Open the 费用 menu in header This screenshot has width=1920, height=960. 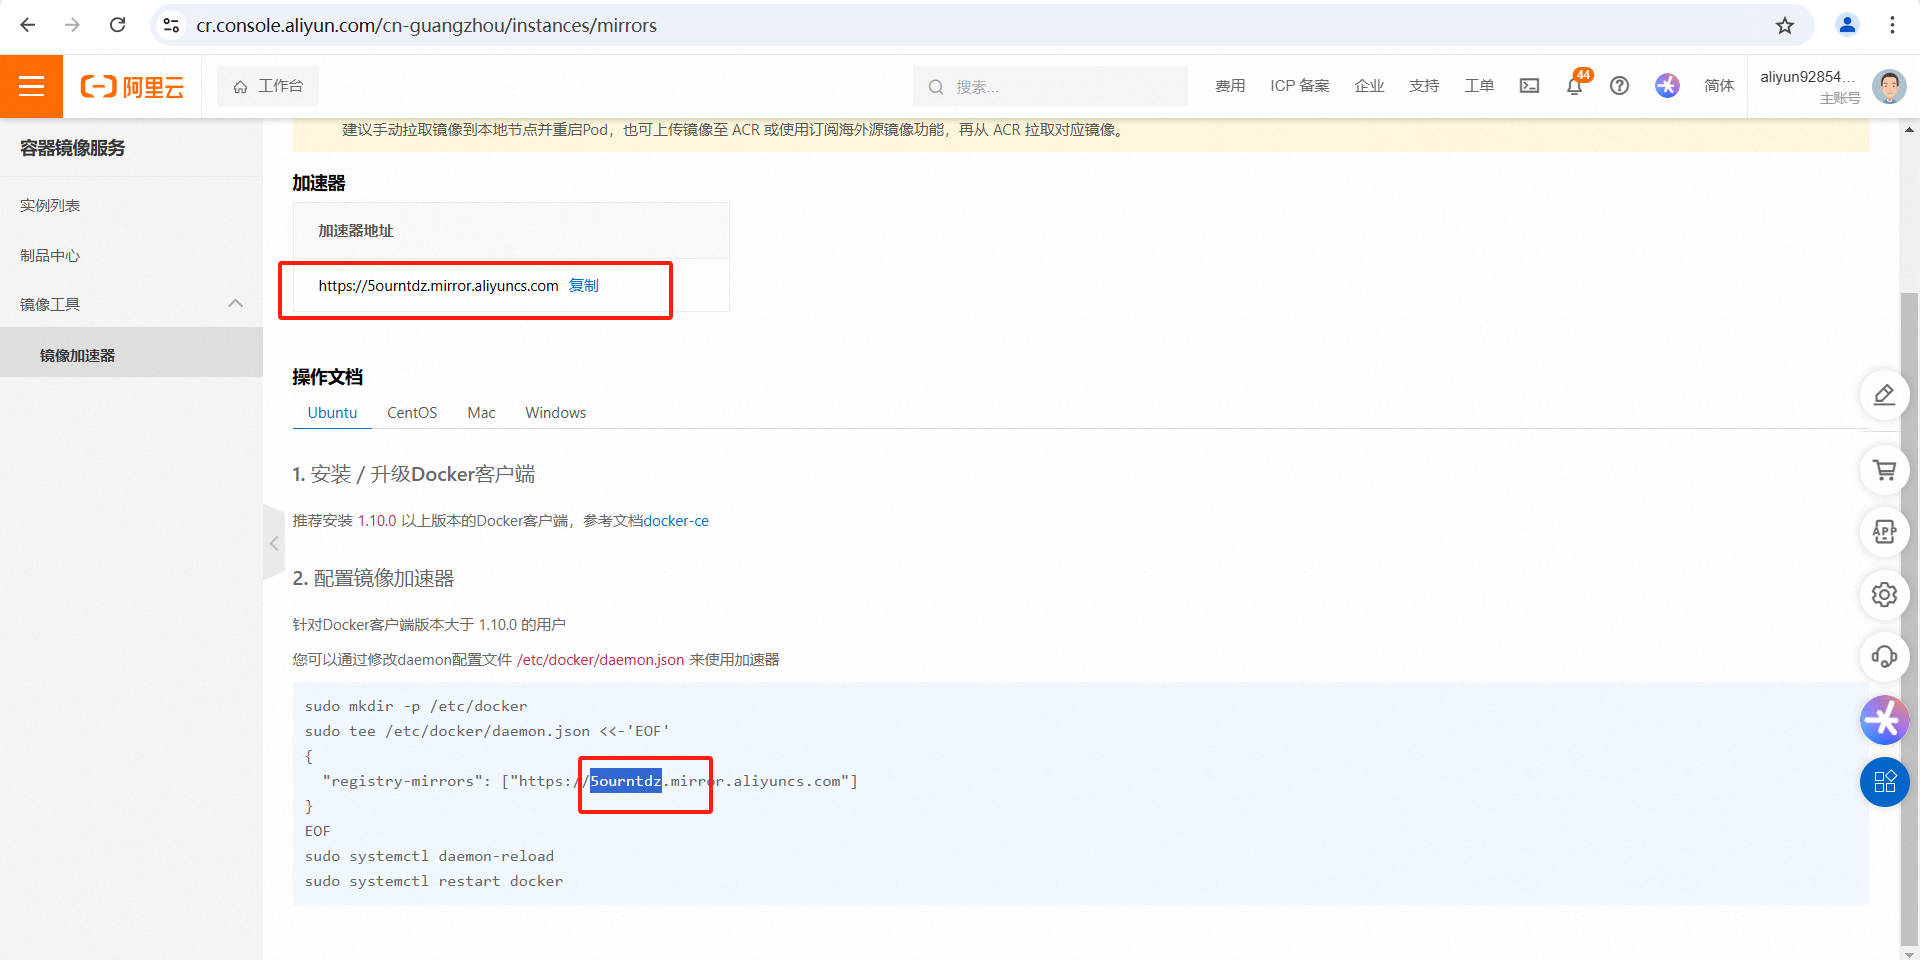coord(1230,86)
